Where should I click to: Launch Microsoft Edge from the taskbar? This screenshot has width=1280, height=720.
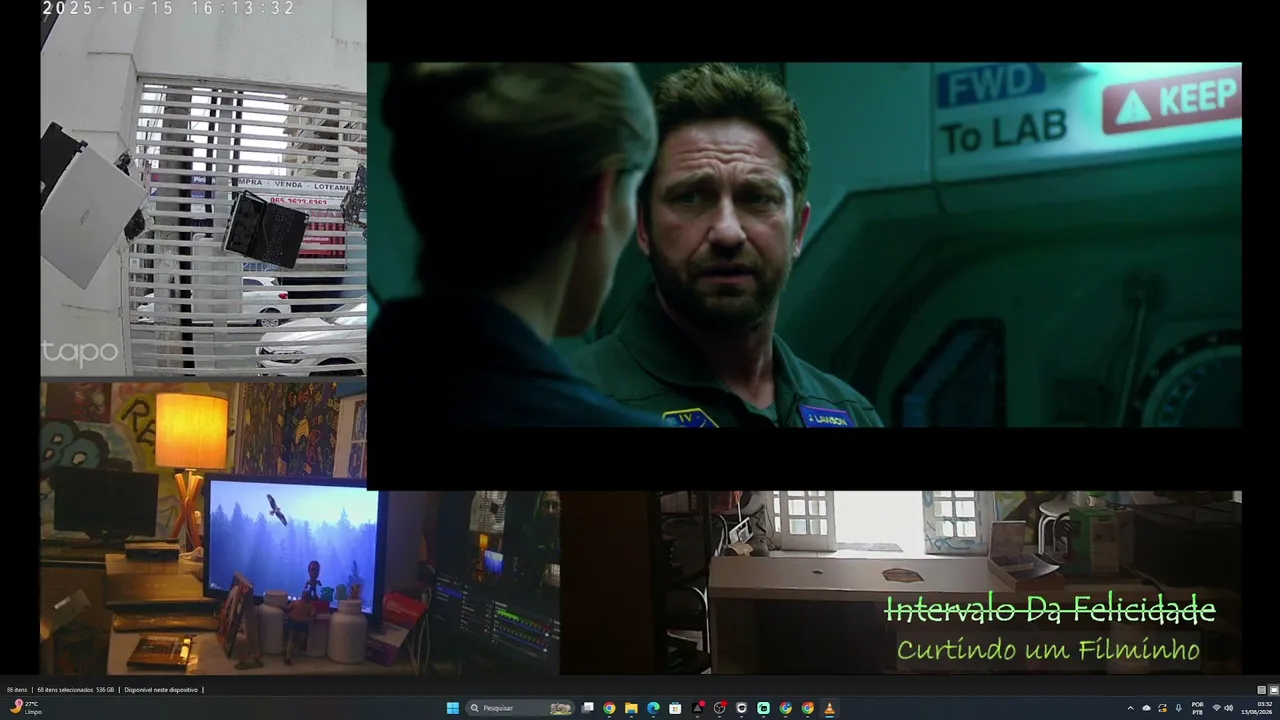pyautogui.click(x=653, y=708)
